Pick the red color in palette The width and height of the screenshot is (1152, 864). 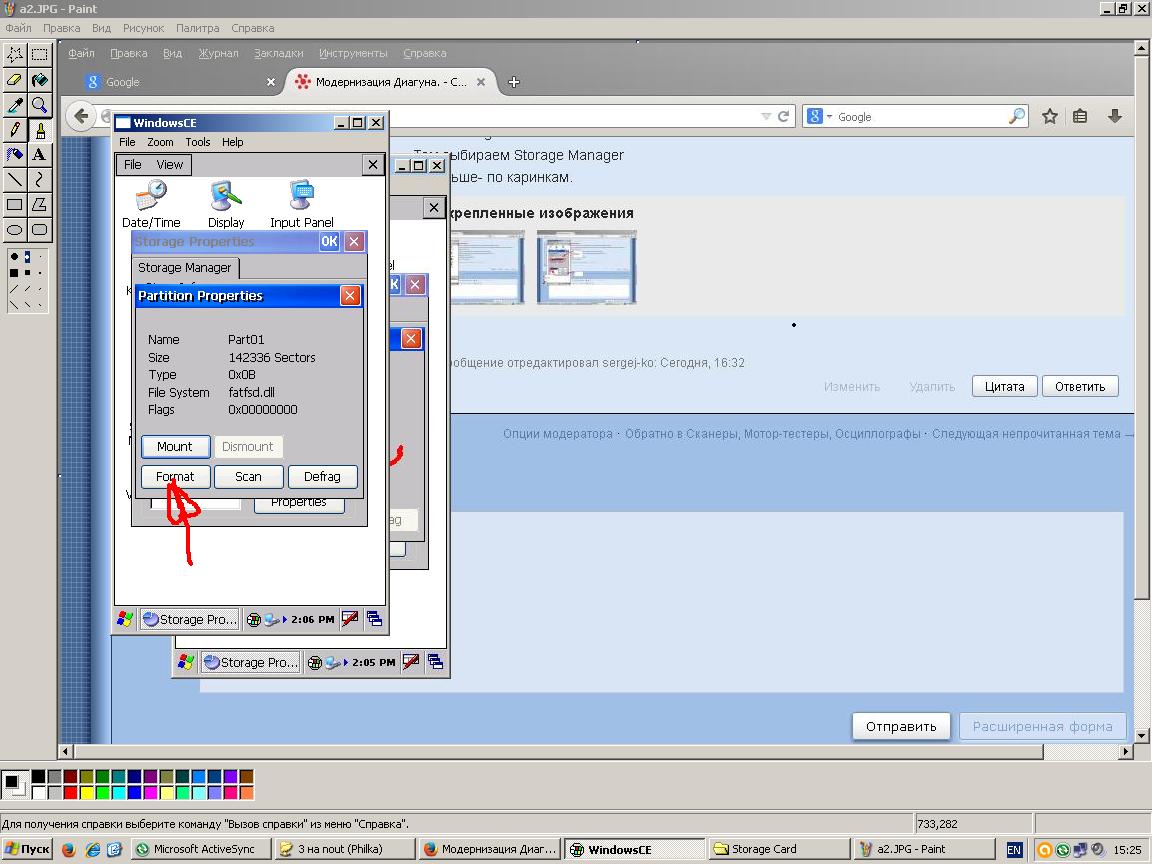70,793
